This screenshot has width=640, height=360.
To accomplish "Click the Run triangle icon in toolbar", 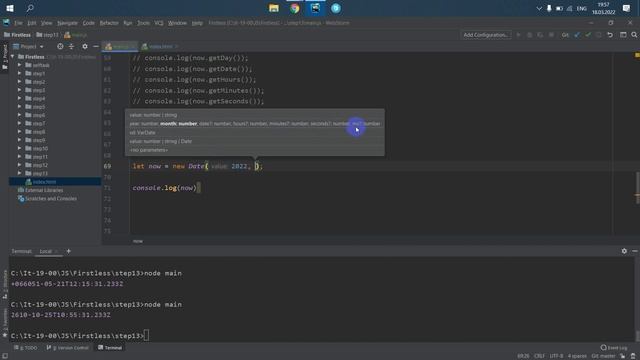I will [x=518, y=35].
